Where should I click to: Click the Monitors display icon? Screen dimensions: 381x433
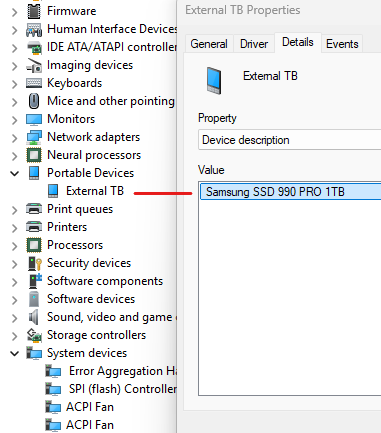pyautogui.click(x=34, y=119)
